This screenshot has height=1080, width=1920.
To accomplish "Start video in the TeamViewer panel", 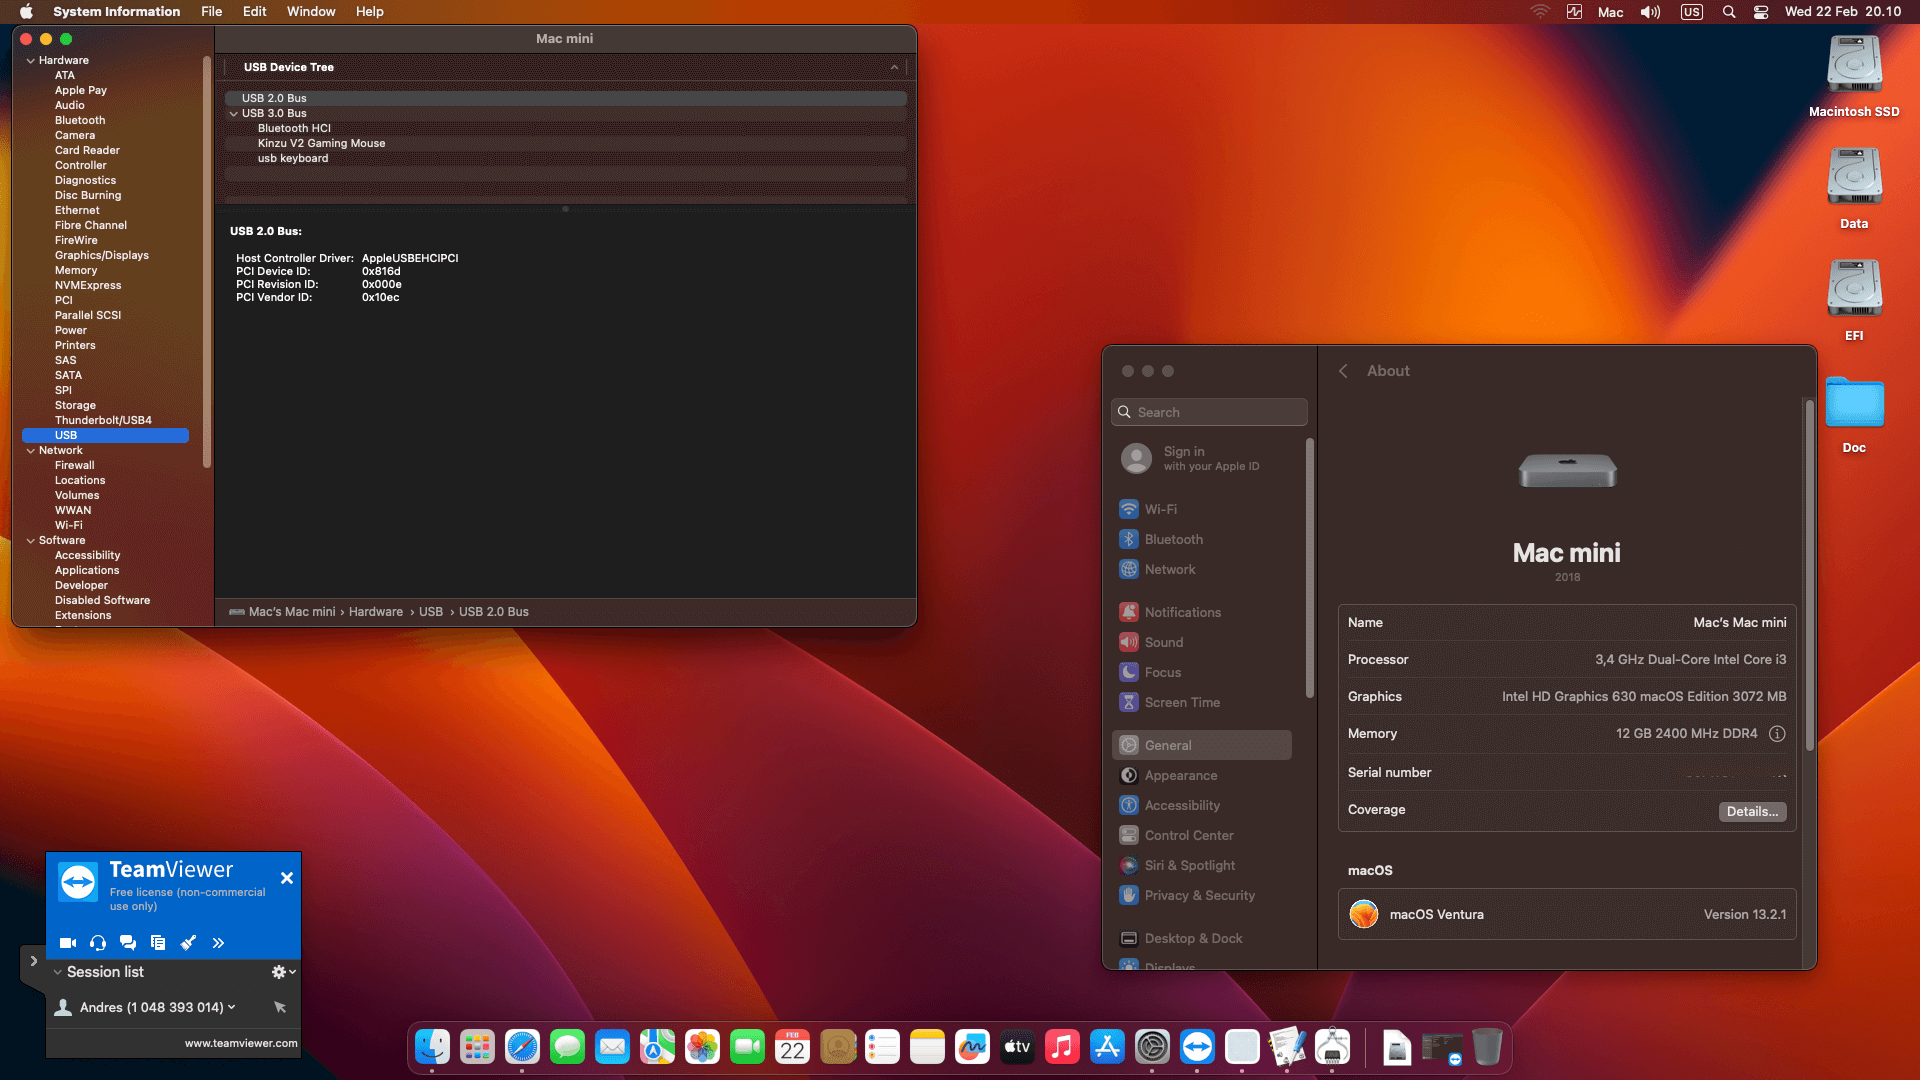I will click(68, 943).
